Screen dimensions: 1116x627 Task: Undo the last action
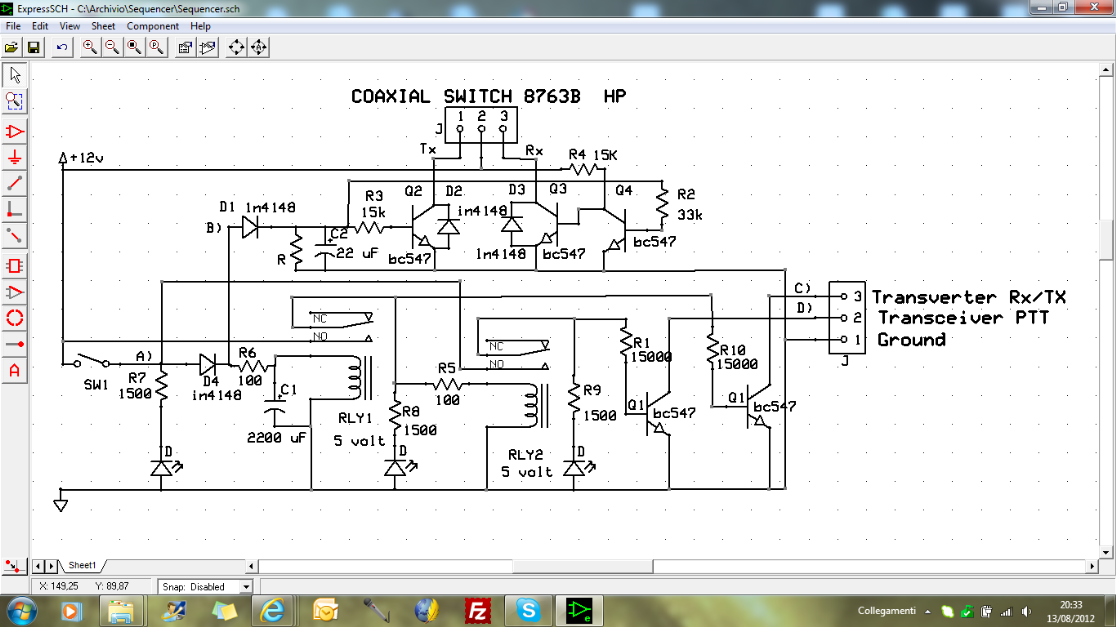point(62,48)
